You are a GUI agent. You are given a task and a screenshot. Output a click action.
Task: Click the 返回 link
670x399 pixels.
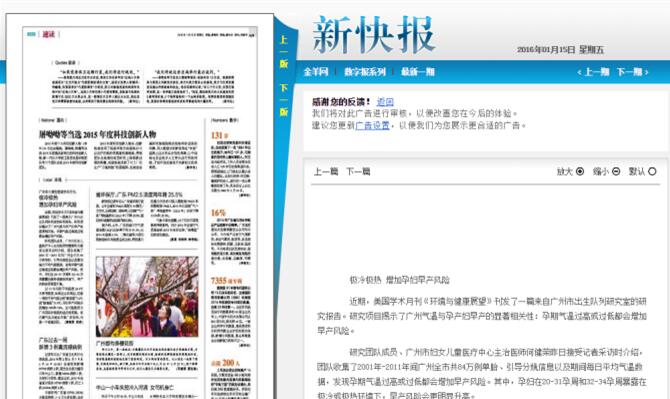pyautogui.click(x=385, y=102)
